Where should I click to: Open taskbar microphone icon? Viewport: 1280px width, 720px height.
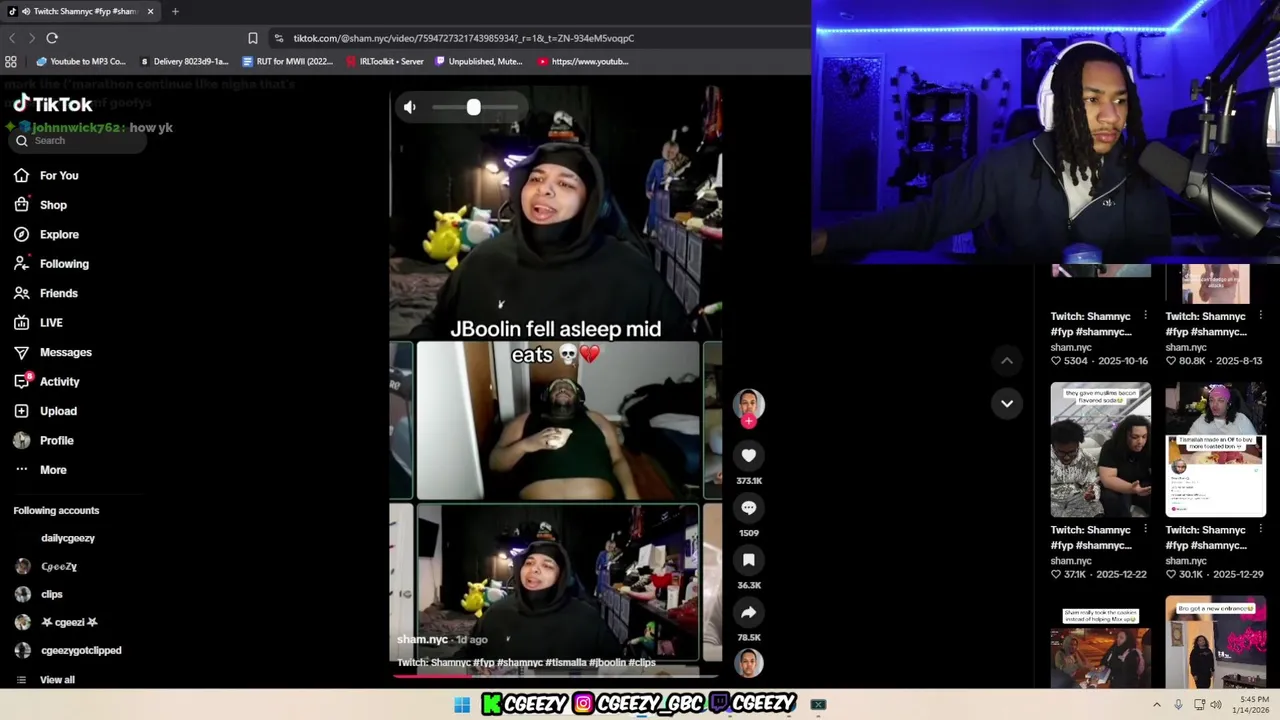[1179, 705]
